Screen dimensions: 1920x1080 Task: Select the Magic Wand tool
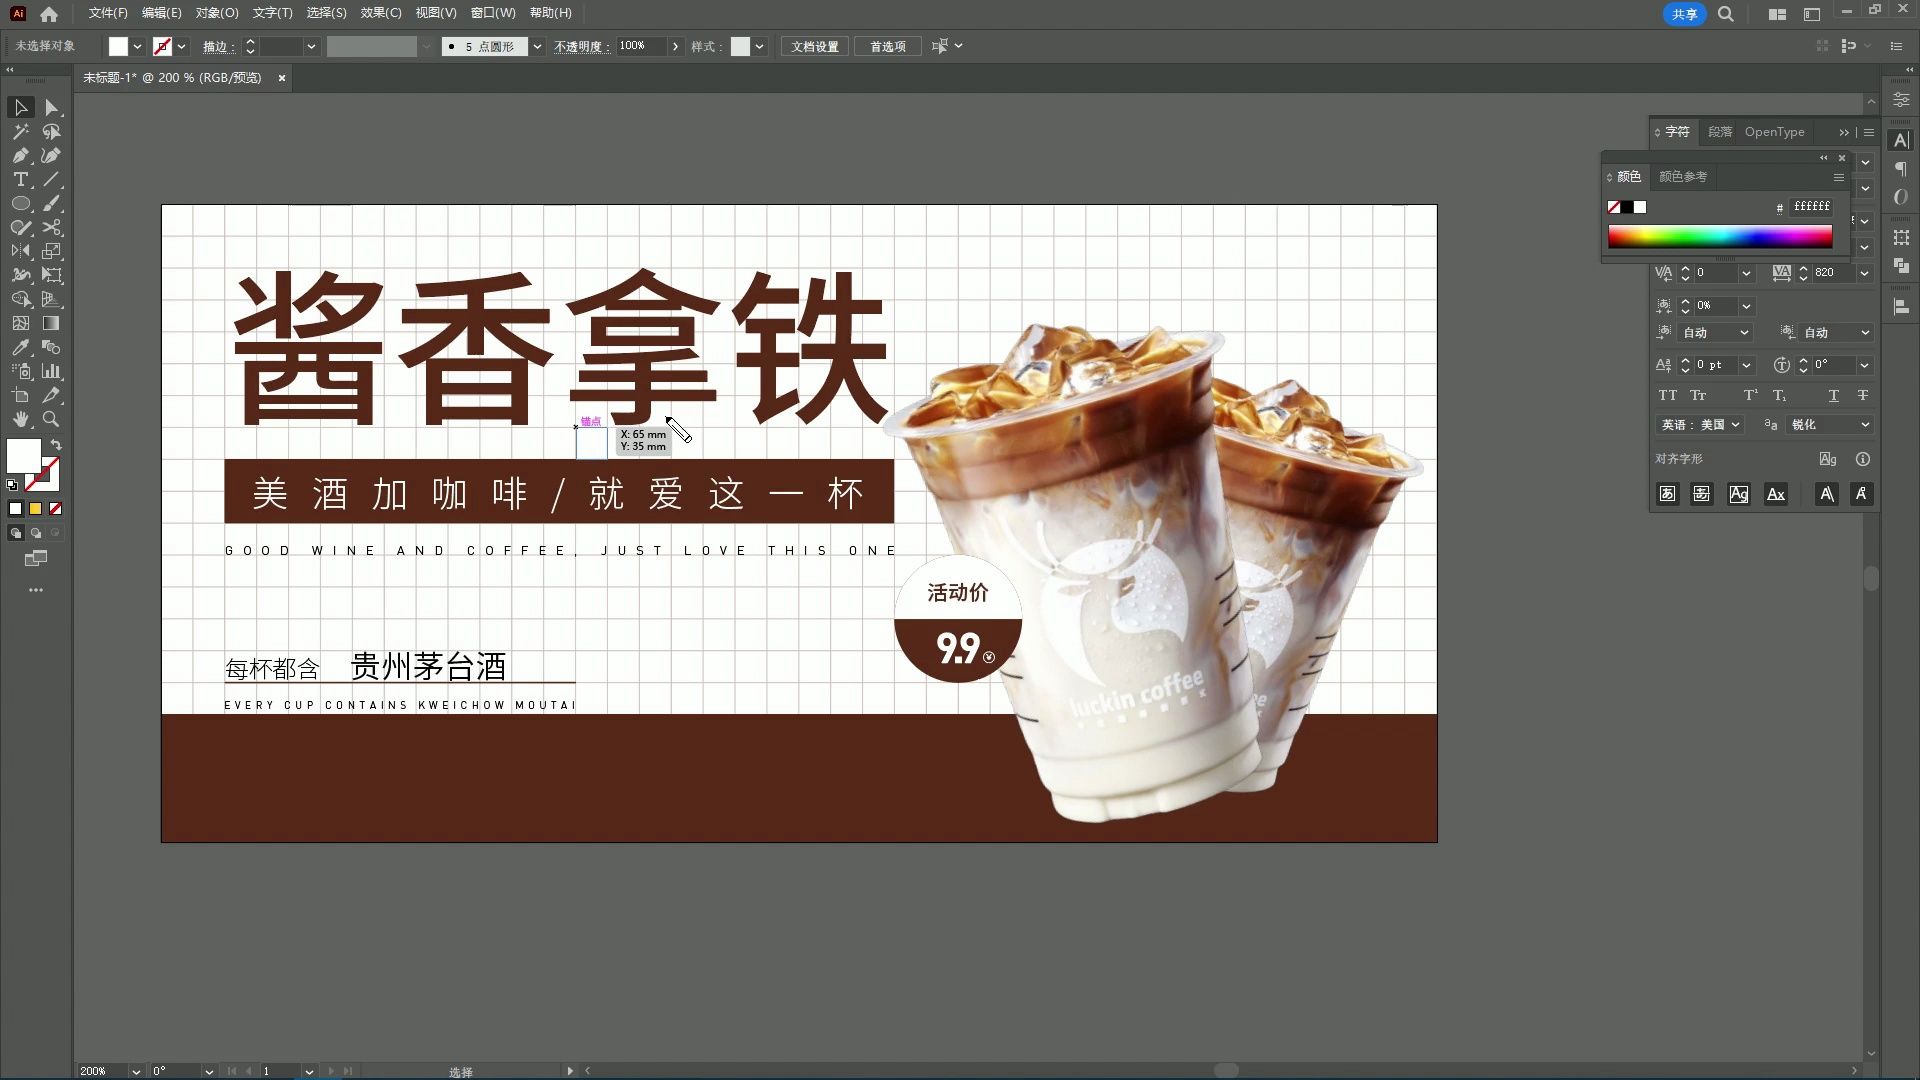click(21, 131)
